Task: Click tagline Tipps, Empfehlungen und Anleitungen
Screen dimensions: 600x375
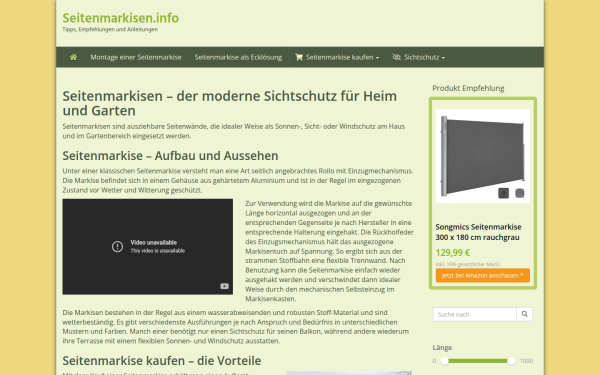Action: [110, 29]
